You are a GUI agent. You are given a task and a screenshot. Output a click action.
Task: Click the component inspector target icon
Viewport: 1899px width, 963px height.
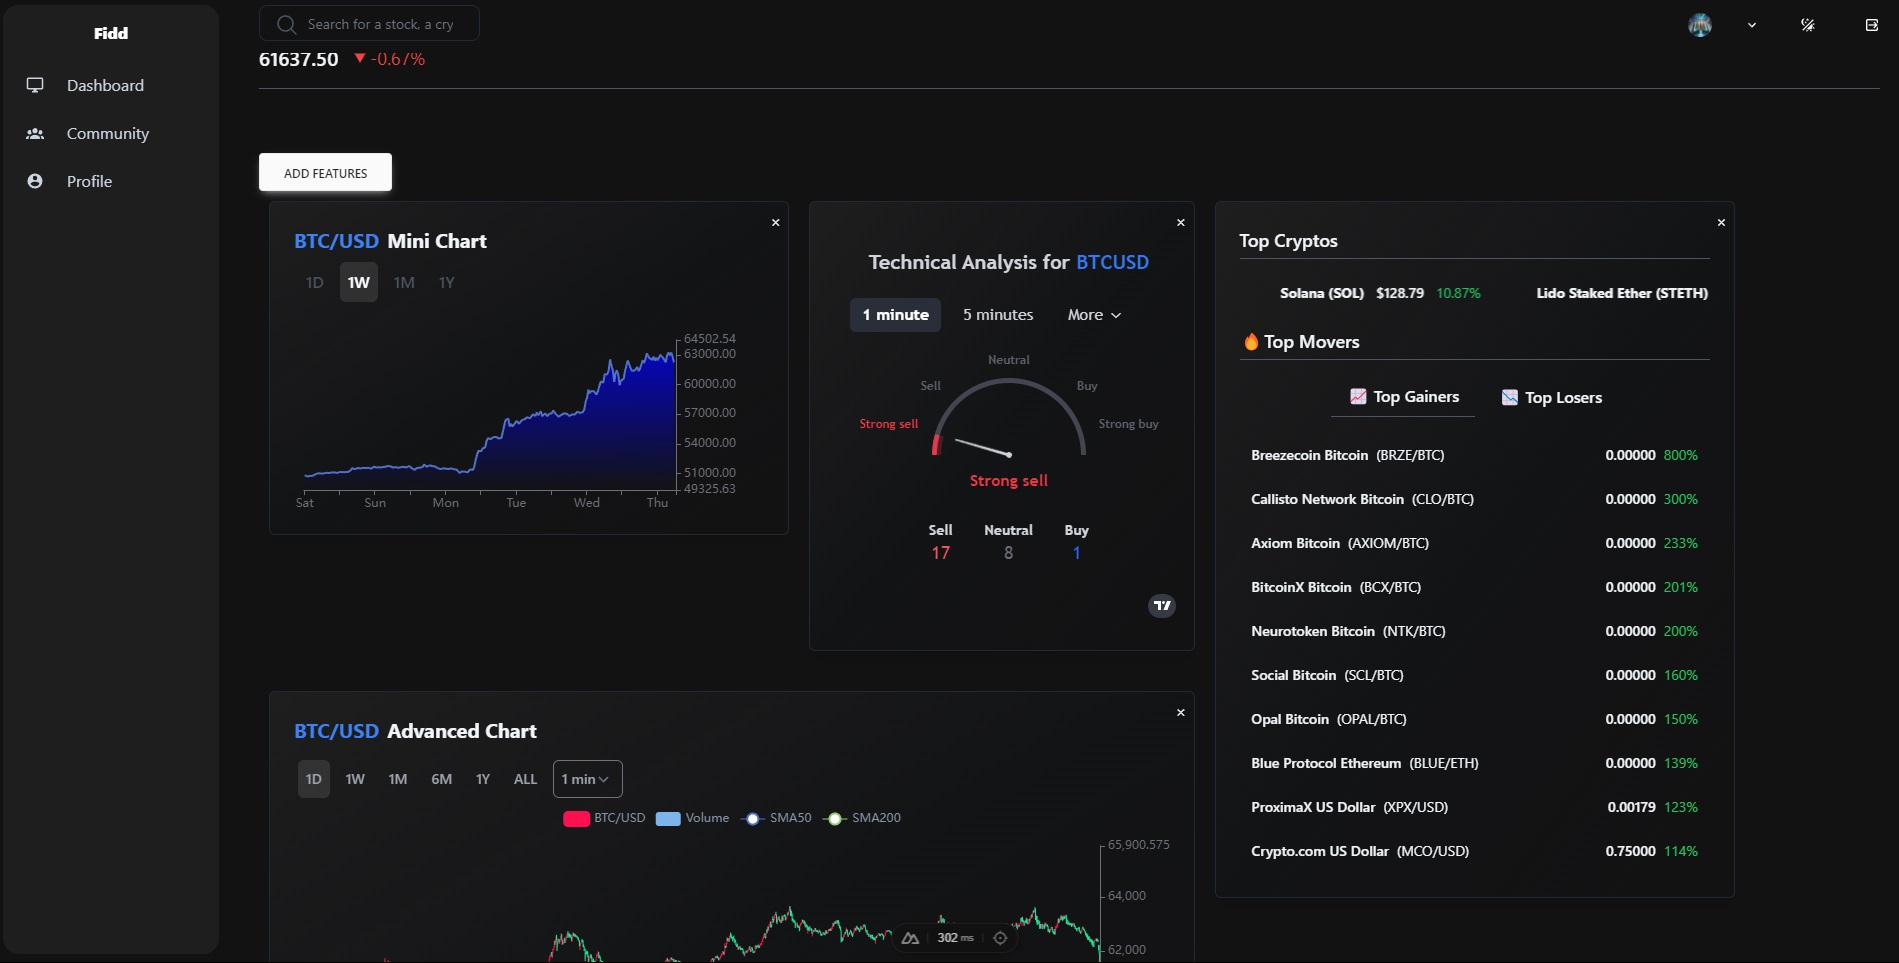1000,938
